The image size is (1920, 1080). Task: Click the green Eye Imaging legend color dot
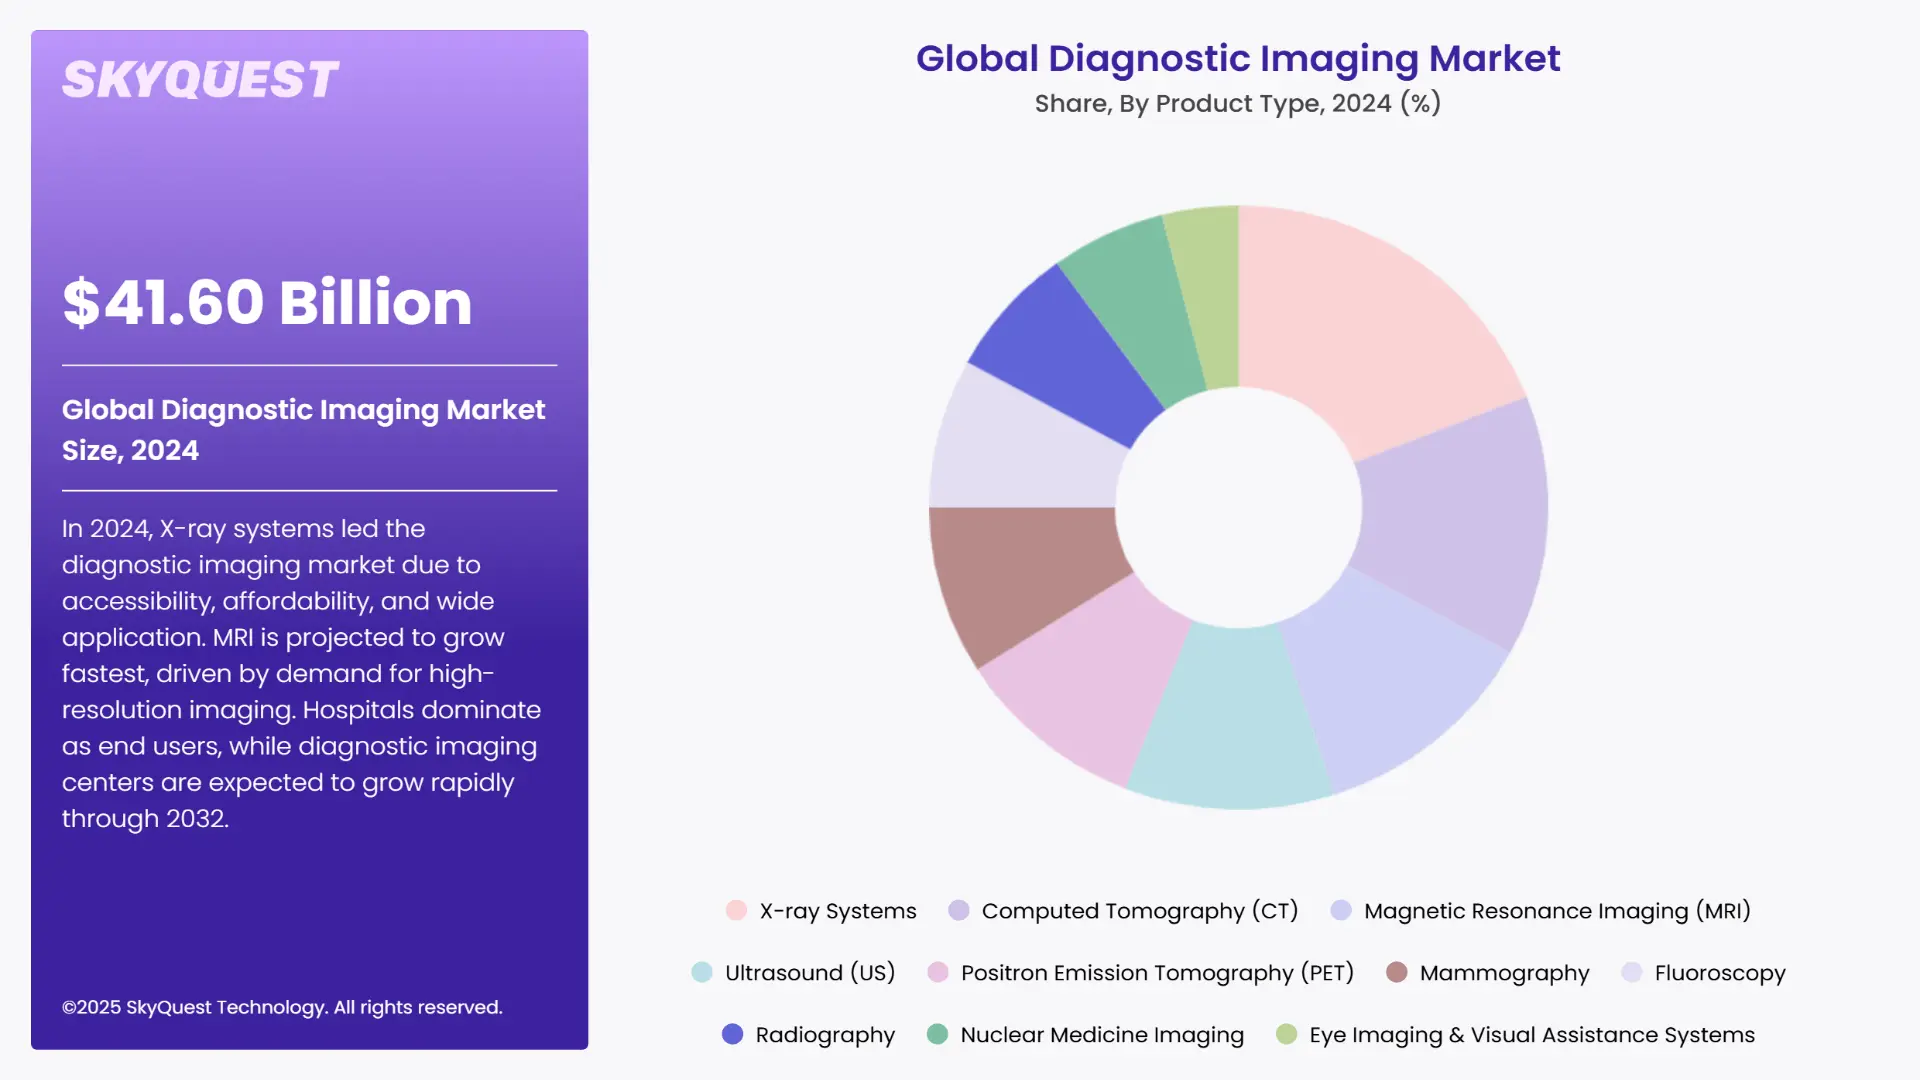1287,1034
